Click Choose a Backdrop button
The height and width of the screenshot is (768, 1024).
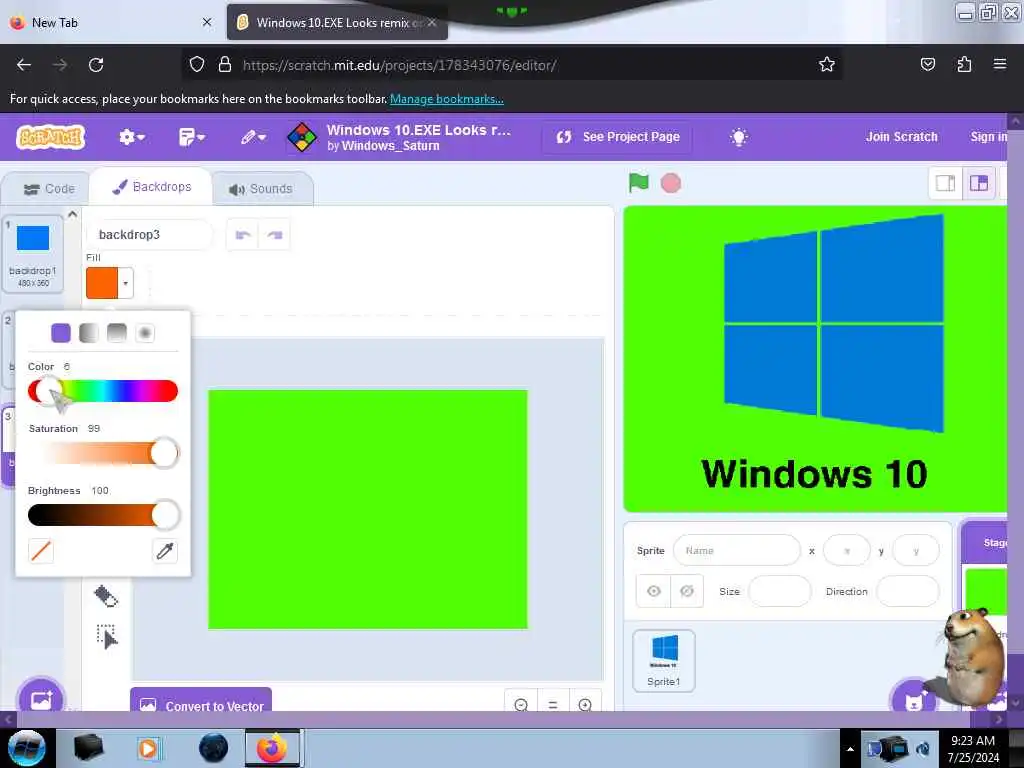coord(41,697)
